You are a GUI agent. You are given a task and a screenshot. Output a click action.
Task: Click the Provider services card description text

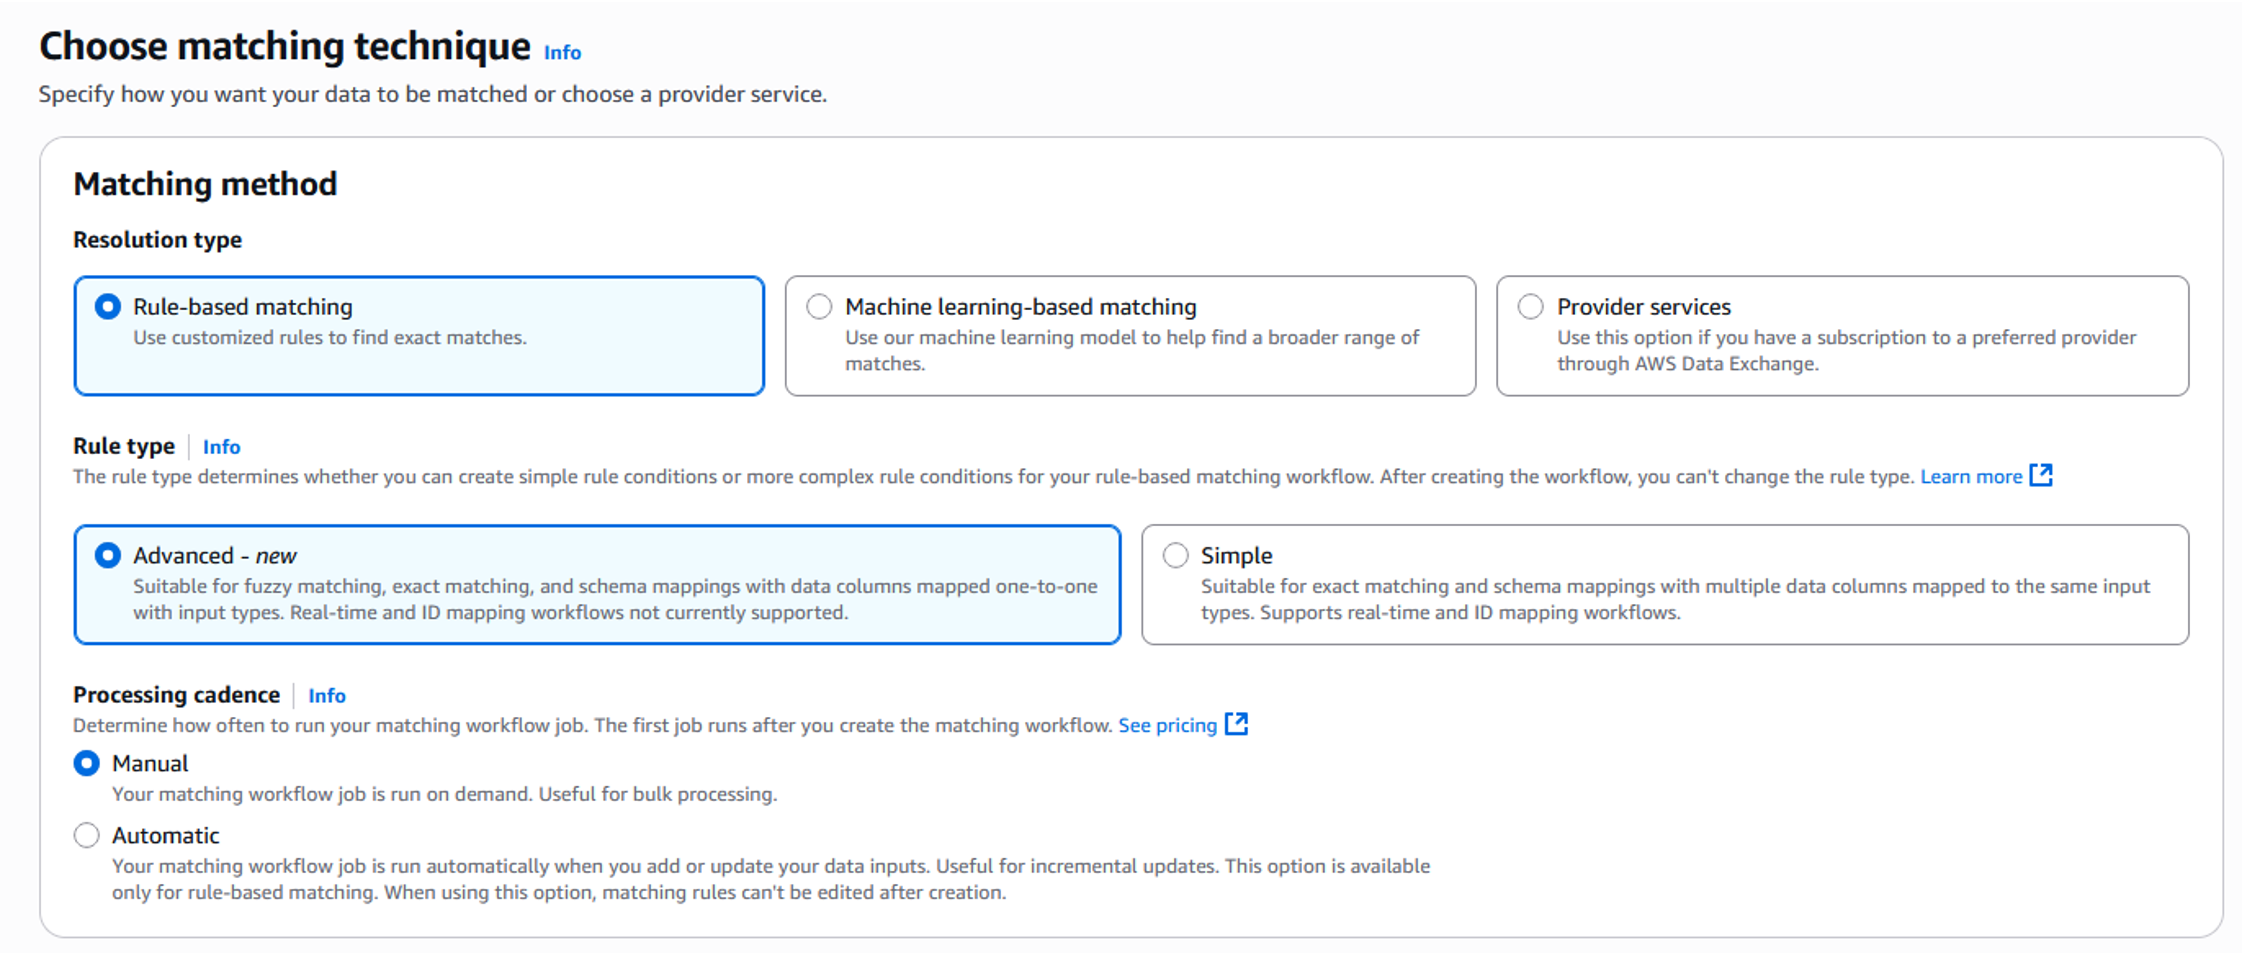(1845, 351)
